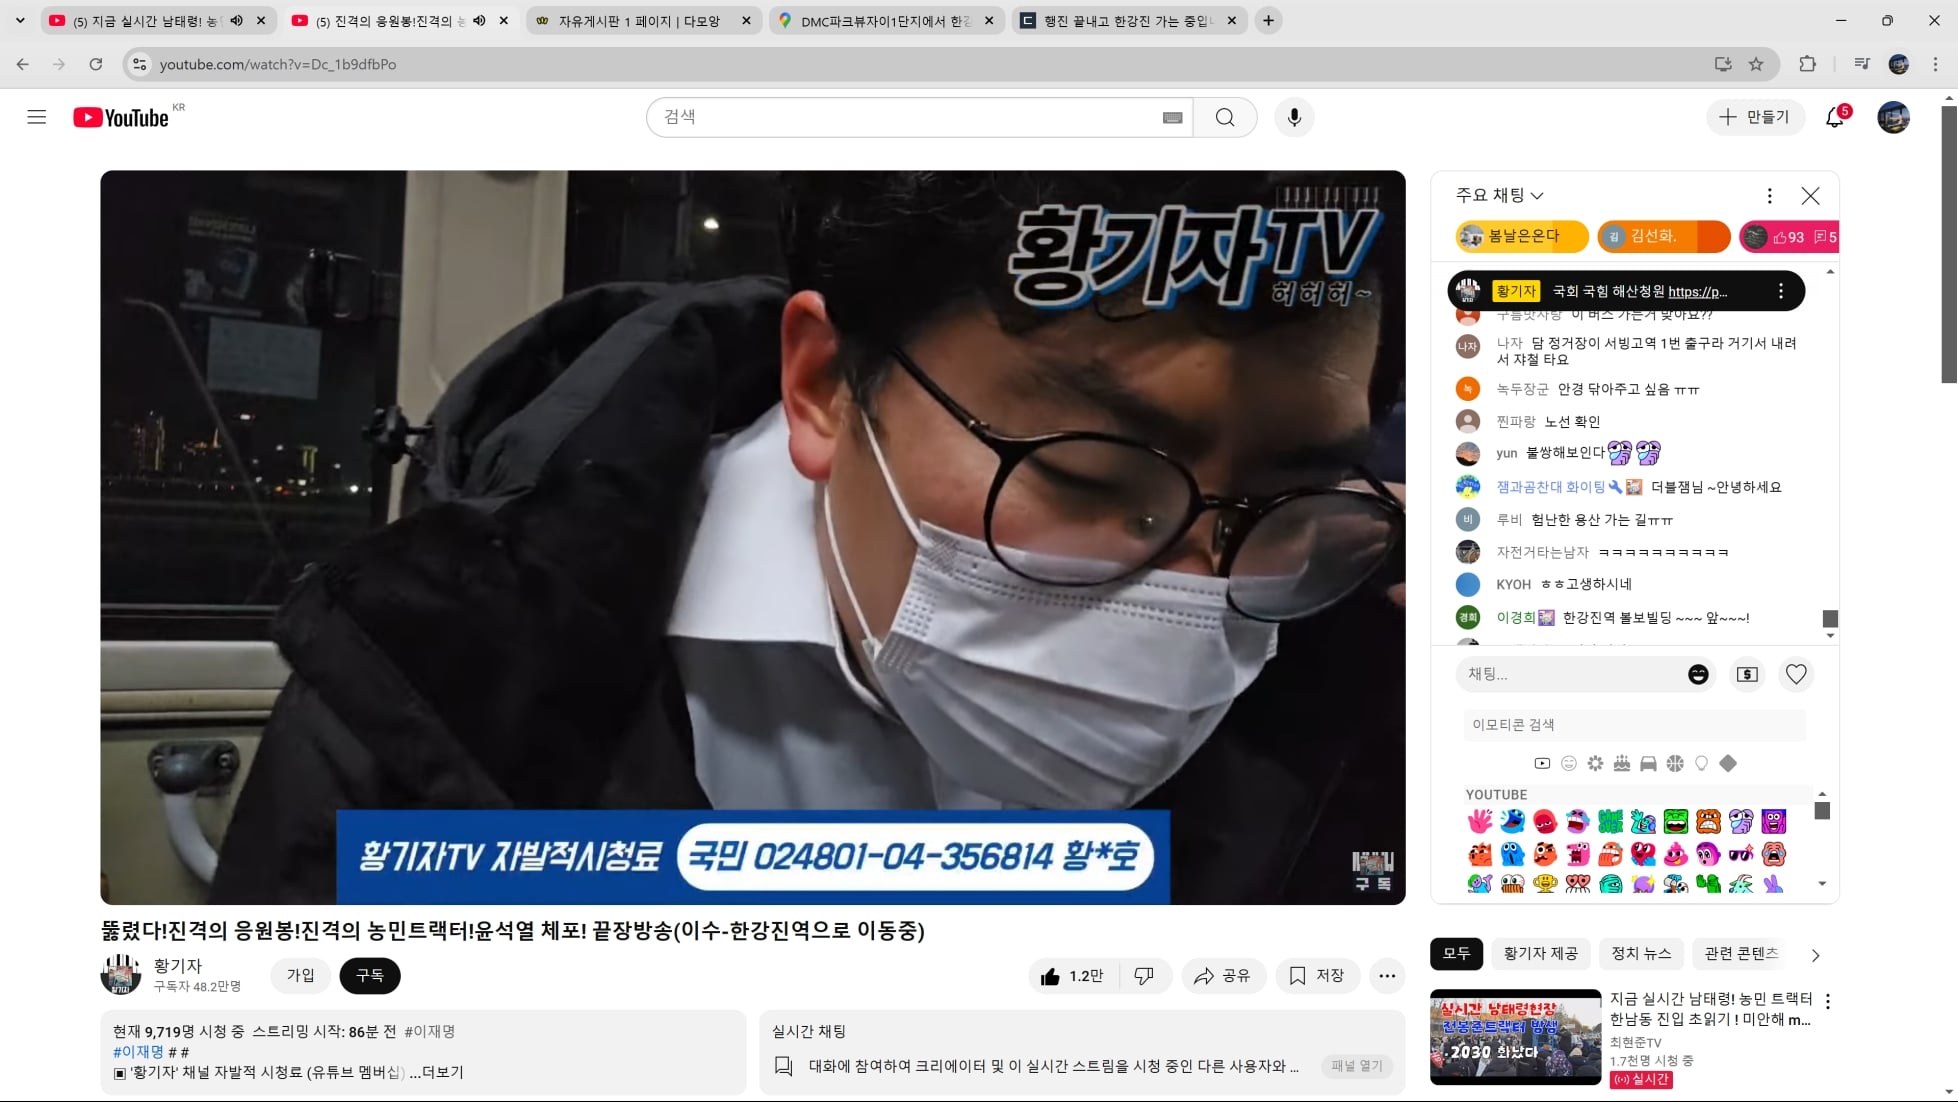This screenshot has width=1958, height=1102.
Task: Select the 황기자 제공 filter chip
Action: [1540, 954]
